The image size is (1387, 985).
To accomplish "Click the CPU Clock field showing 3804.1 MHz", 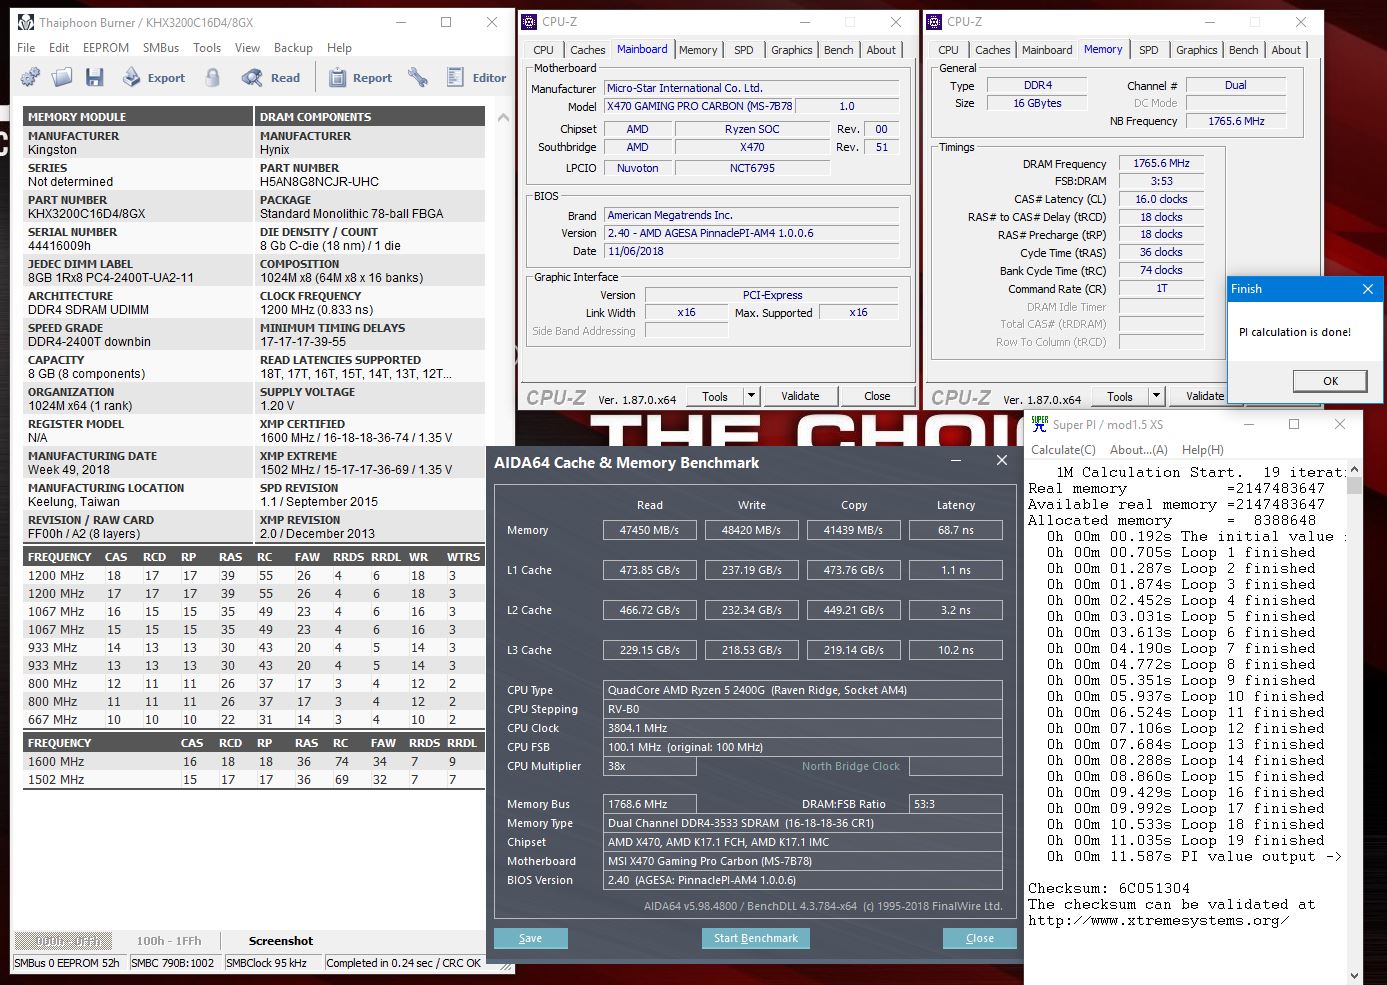I will click(x=803, y=728).
